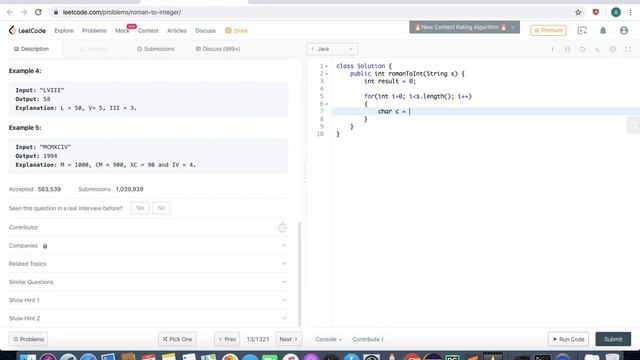Switch to the Submissions tab

156,49
